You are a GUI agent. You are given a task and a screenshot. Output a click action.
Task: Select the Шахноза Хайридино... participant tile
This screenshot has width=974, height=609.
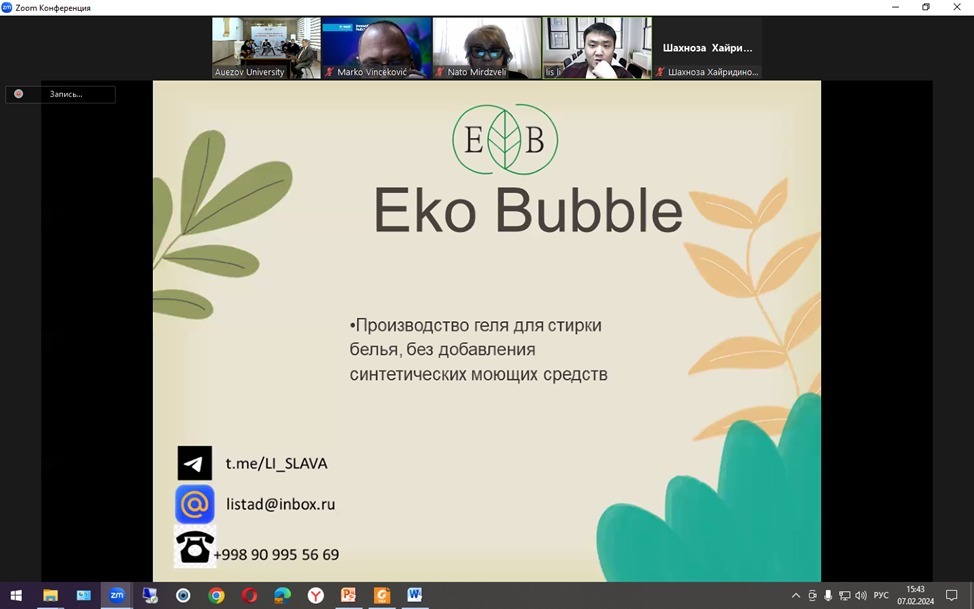(x=708, y=48)
